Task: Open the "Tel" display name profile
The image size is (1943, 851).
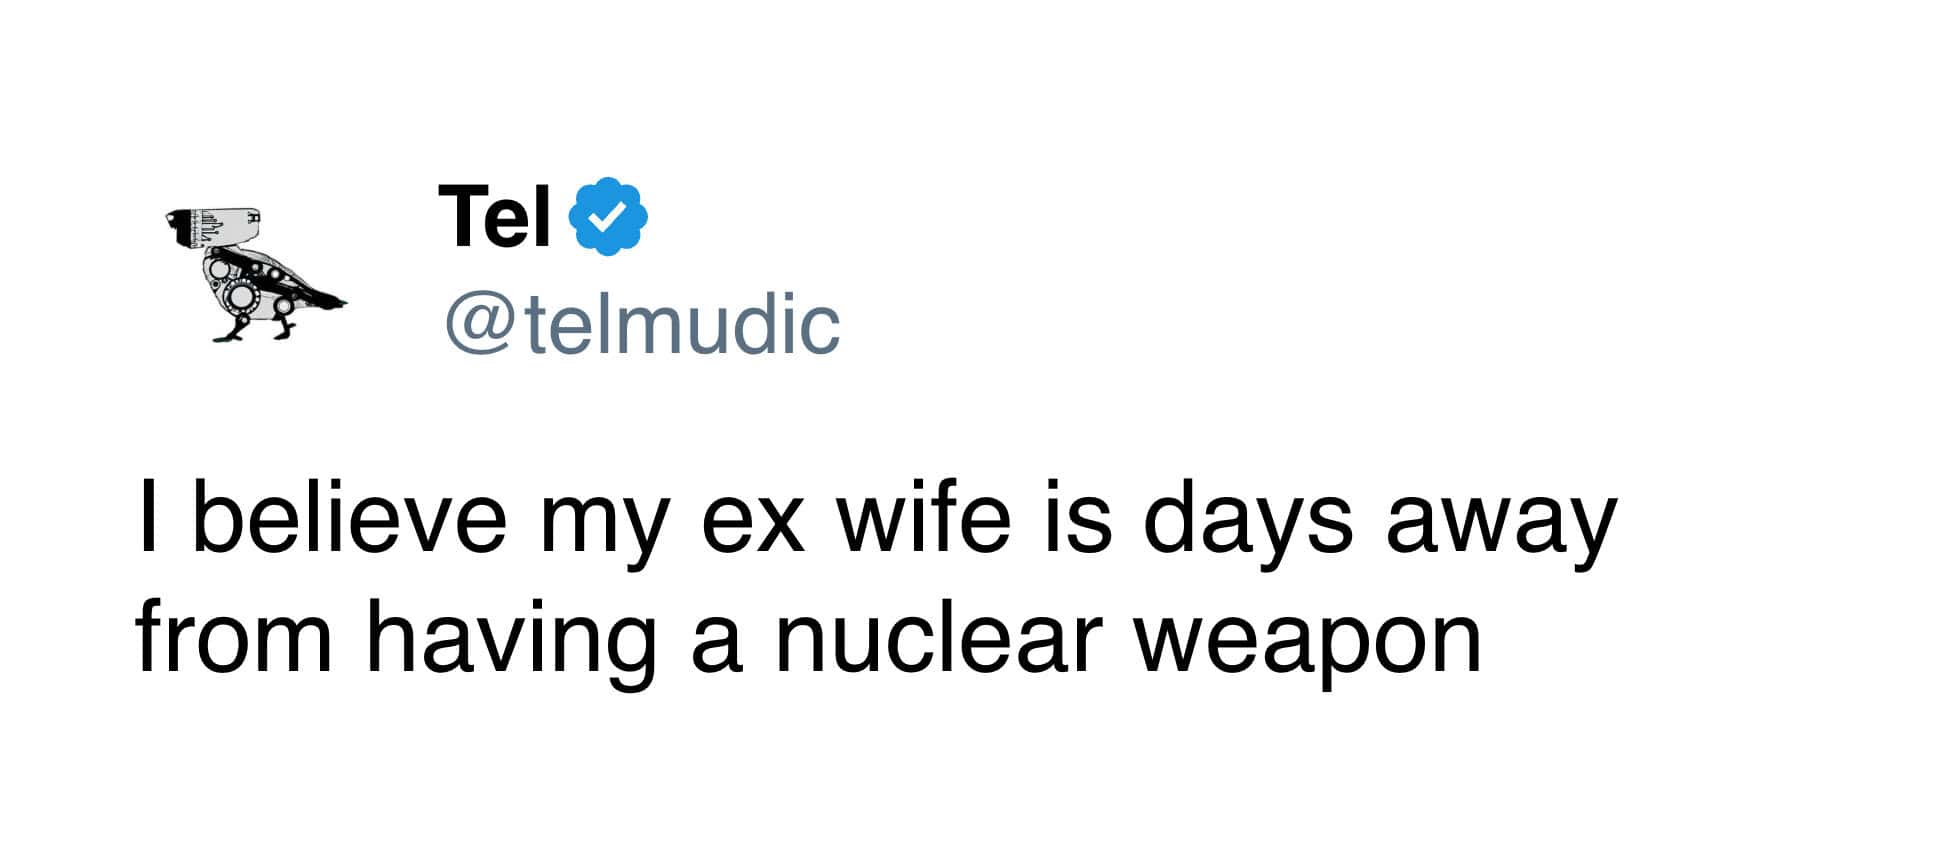Action: tap(494, 217)
